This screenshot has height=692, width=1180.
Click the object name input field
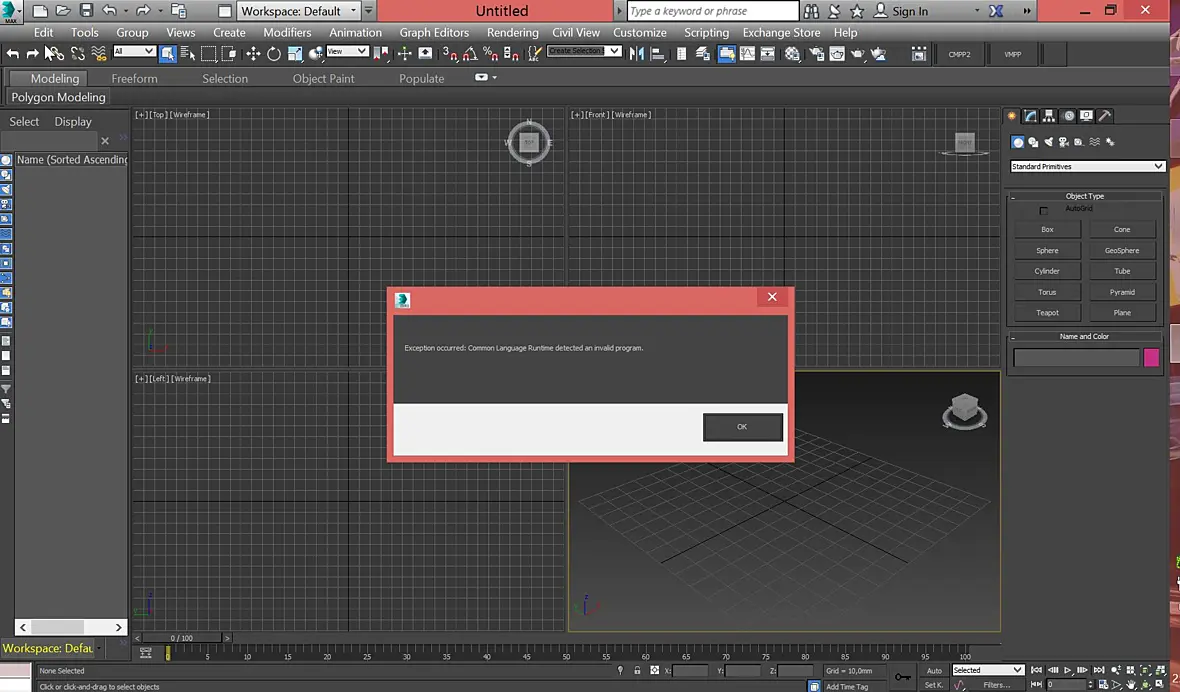1076,357
